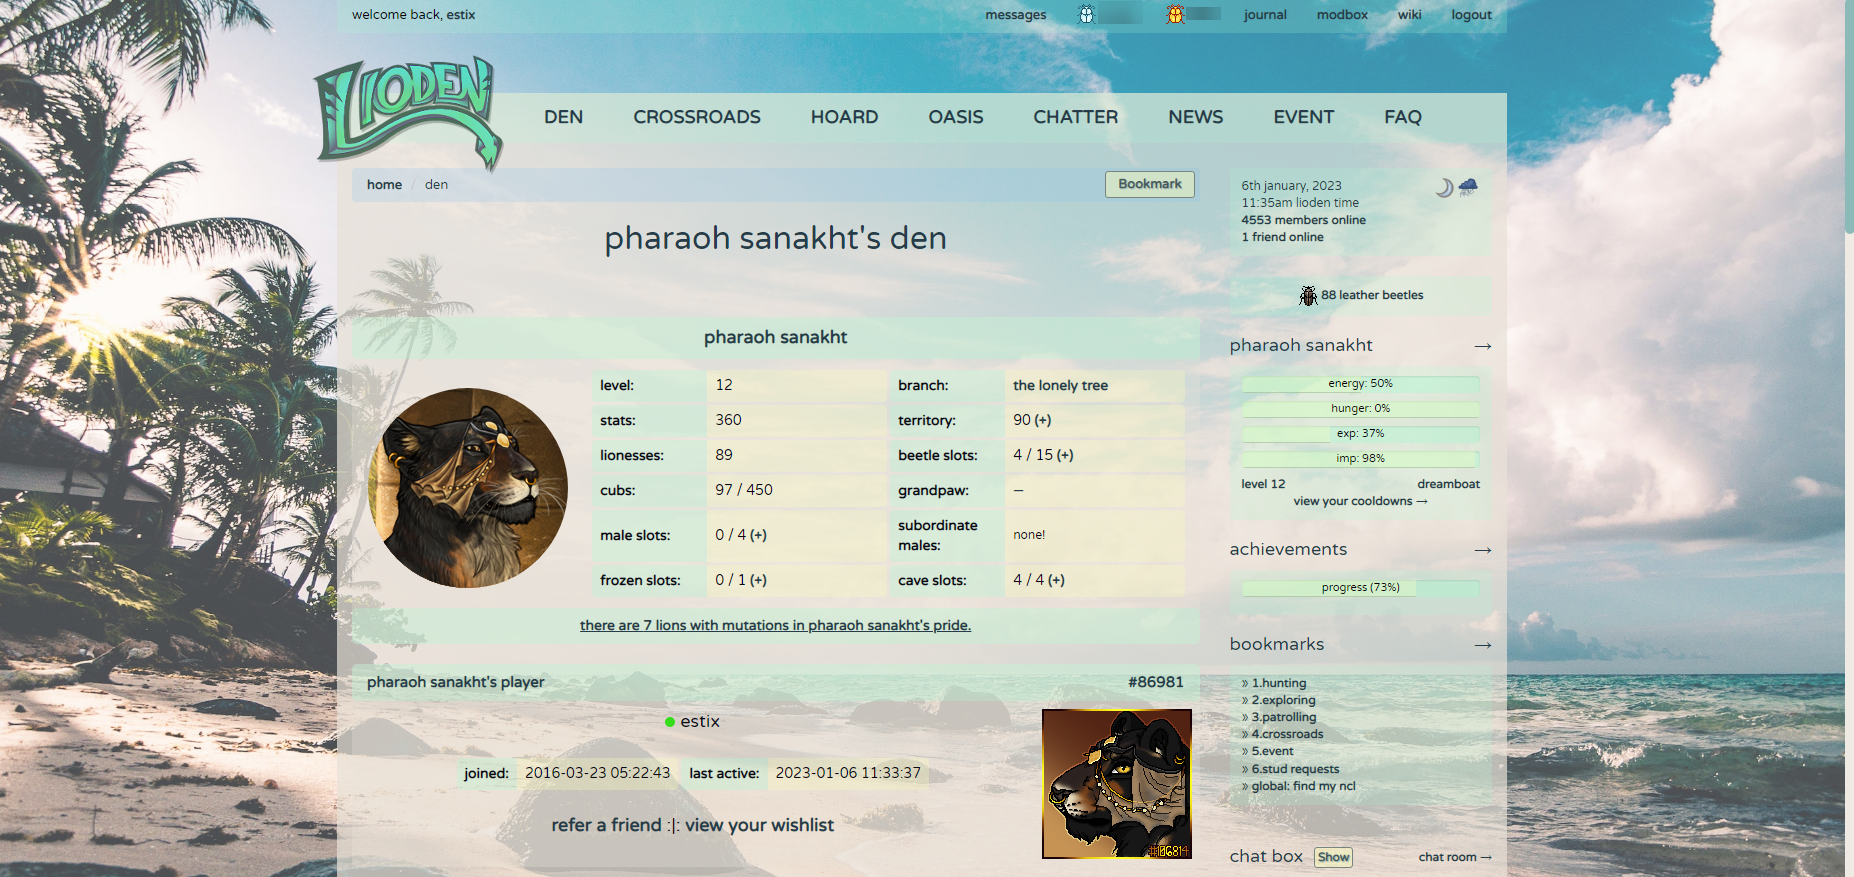The width and height of the screenshot is (1854, 877).
Task: Log out using logout link
Action: click(1472, 15)
